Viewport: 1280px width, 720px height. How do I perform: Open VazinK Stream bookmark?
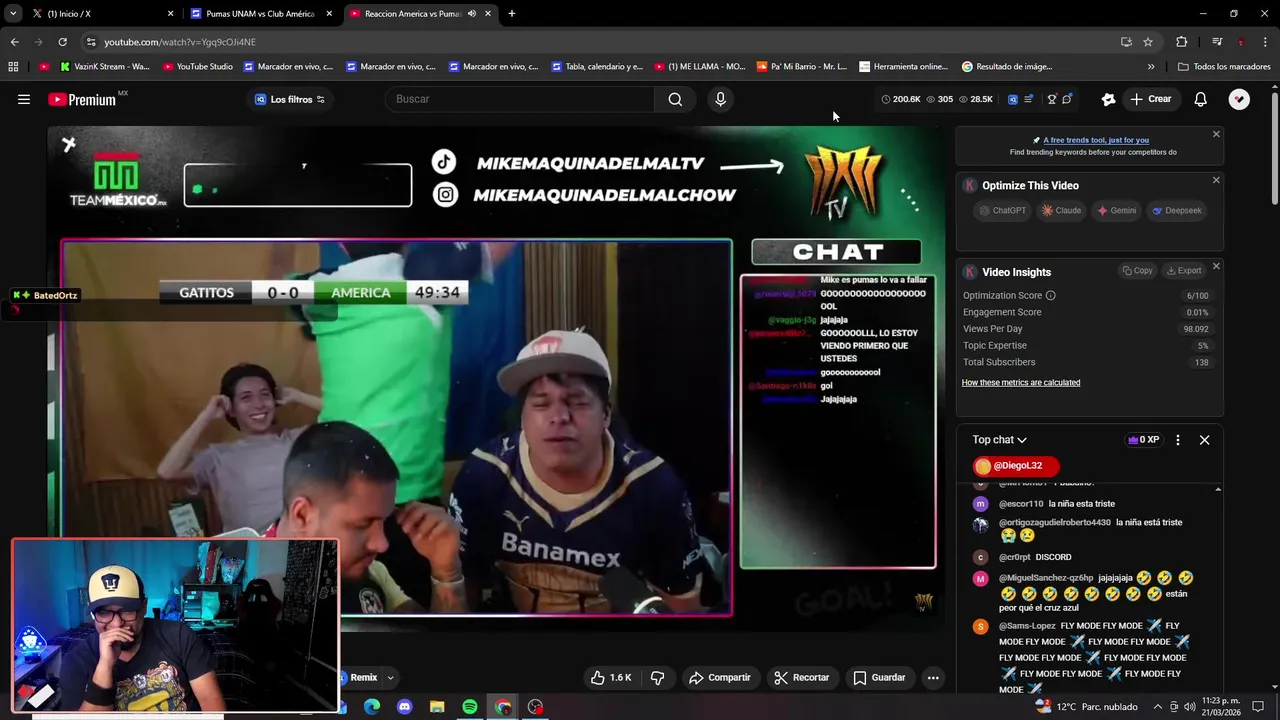104,67
